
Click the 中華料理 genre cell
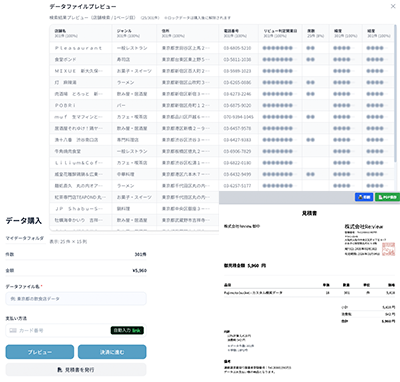134,174
